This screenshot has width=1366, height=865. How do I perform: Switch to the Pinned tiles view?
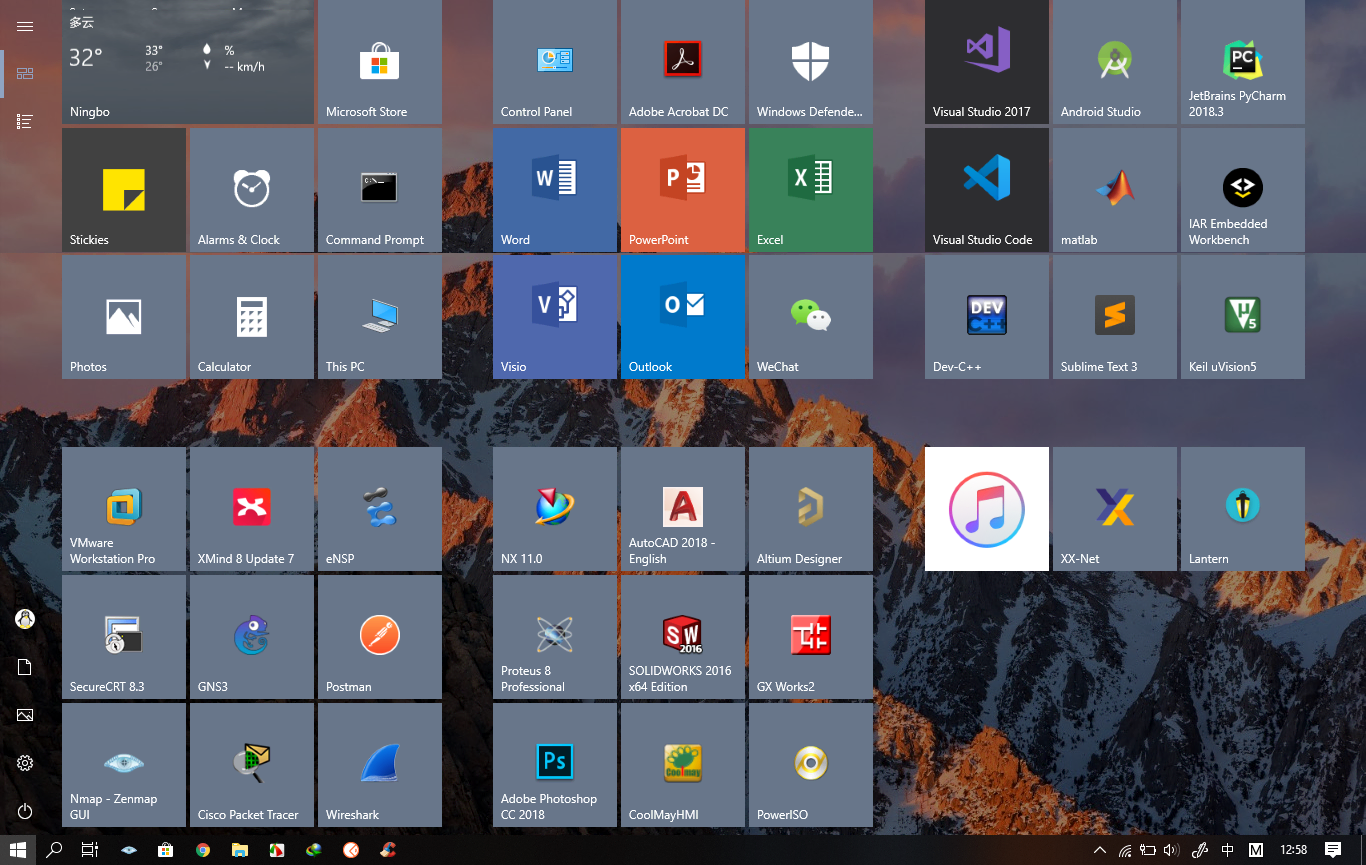pos(25,73)
